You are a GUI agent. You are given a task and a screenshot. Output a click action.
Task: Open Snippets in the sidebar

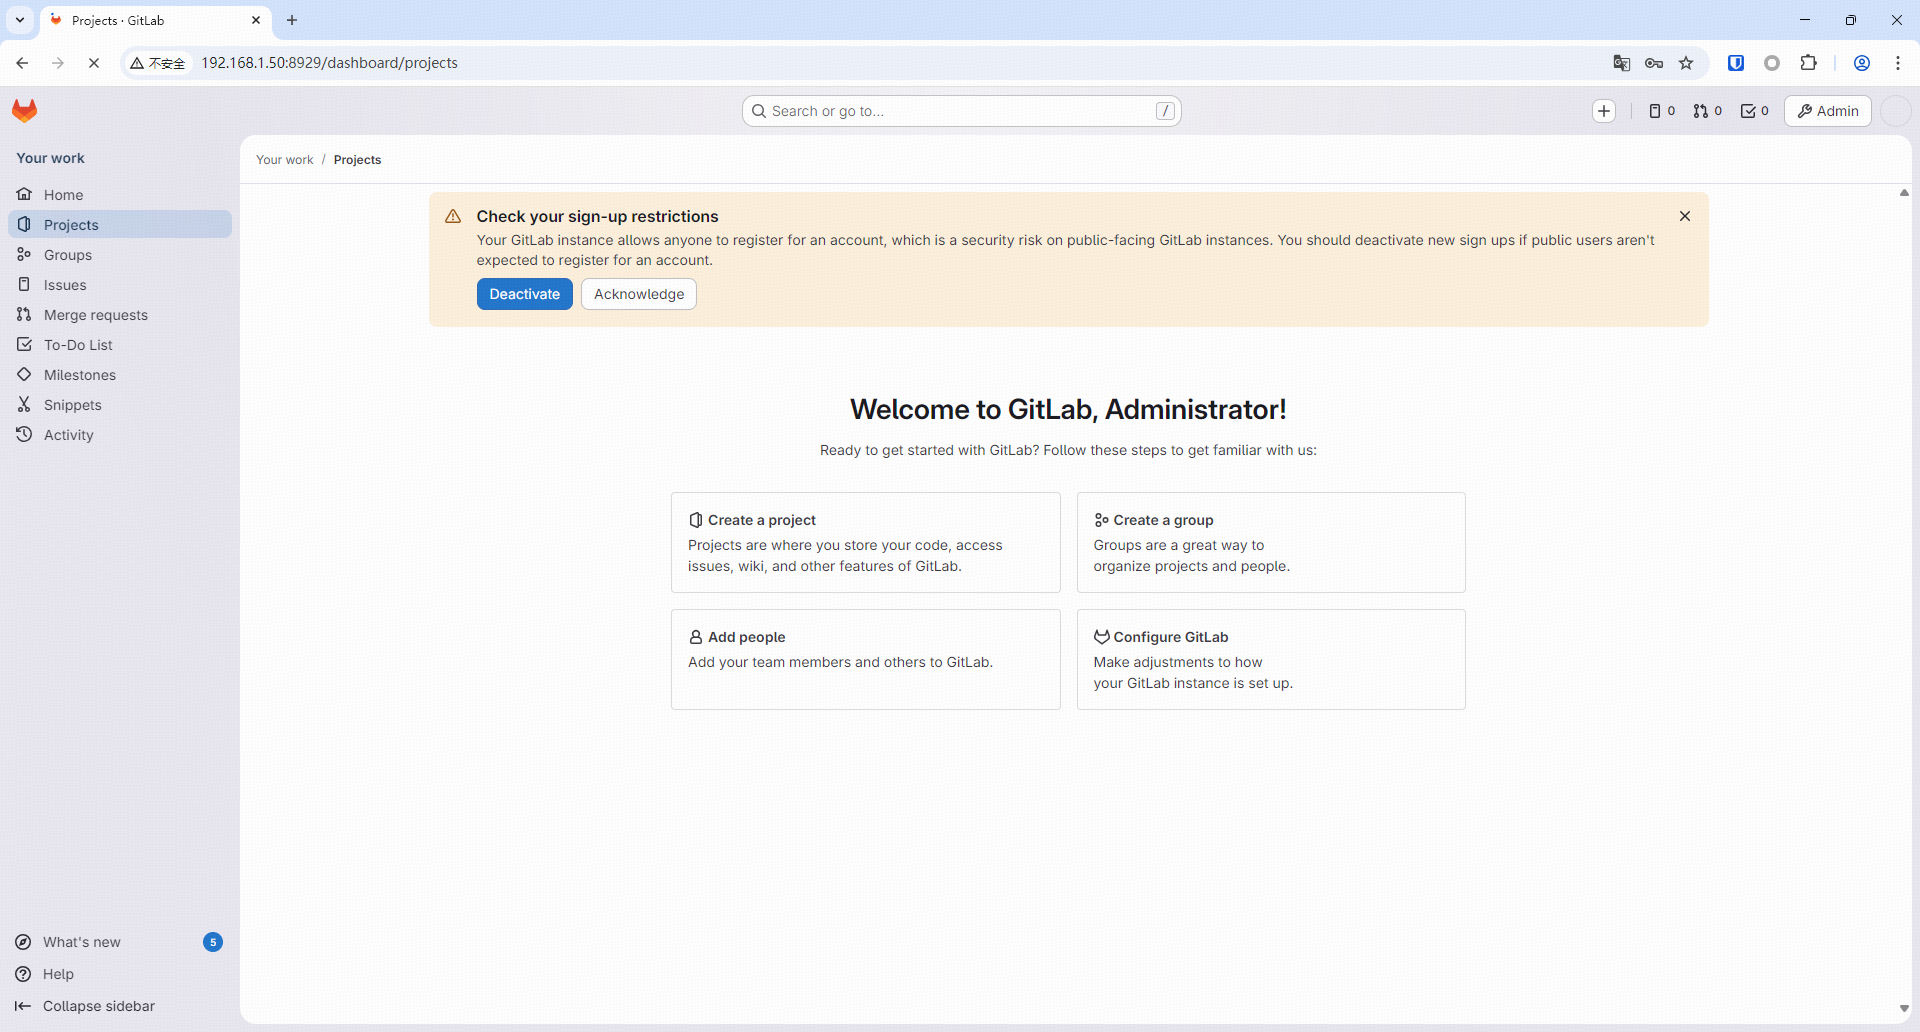point(120,405)
